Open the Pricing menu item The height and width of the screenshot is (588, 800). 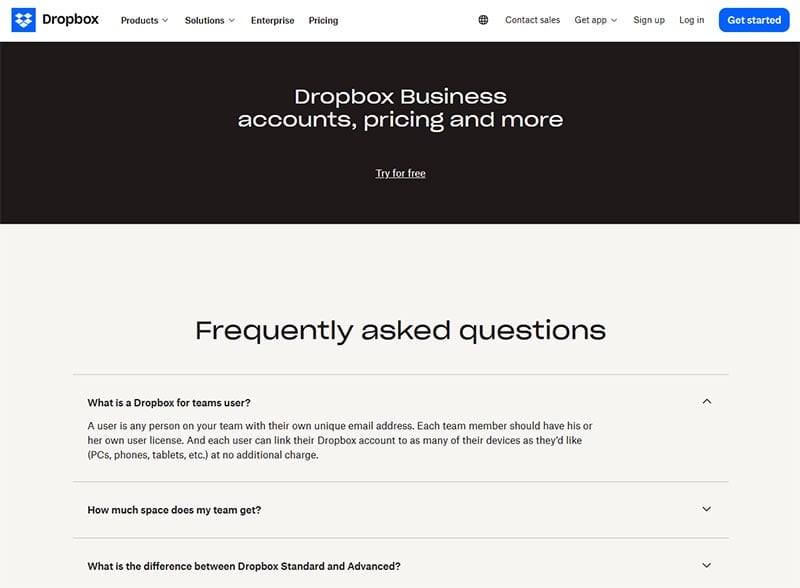323,20
